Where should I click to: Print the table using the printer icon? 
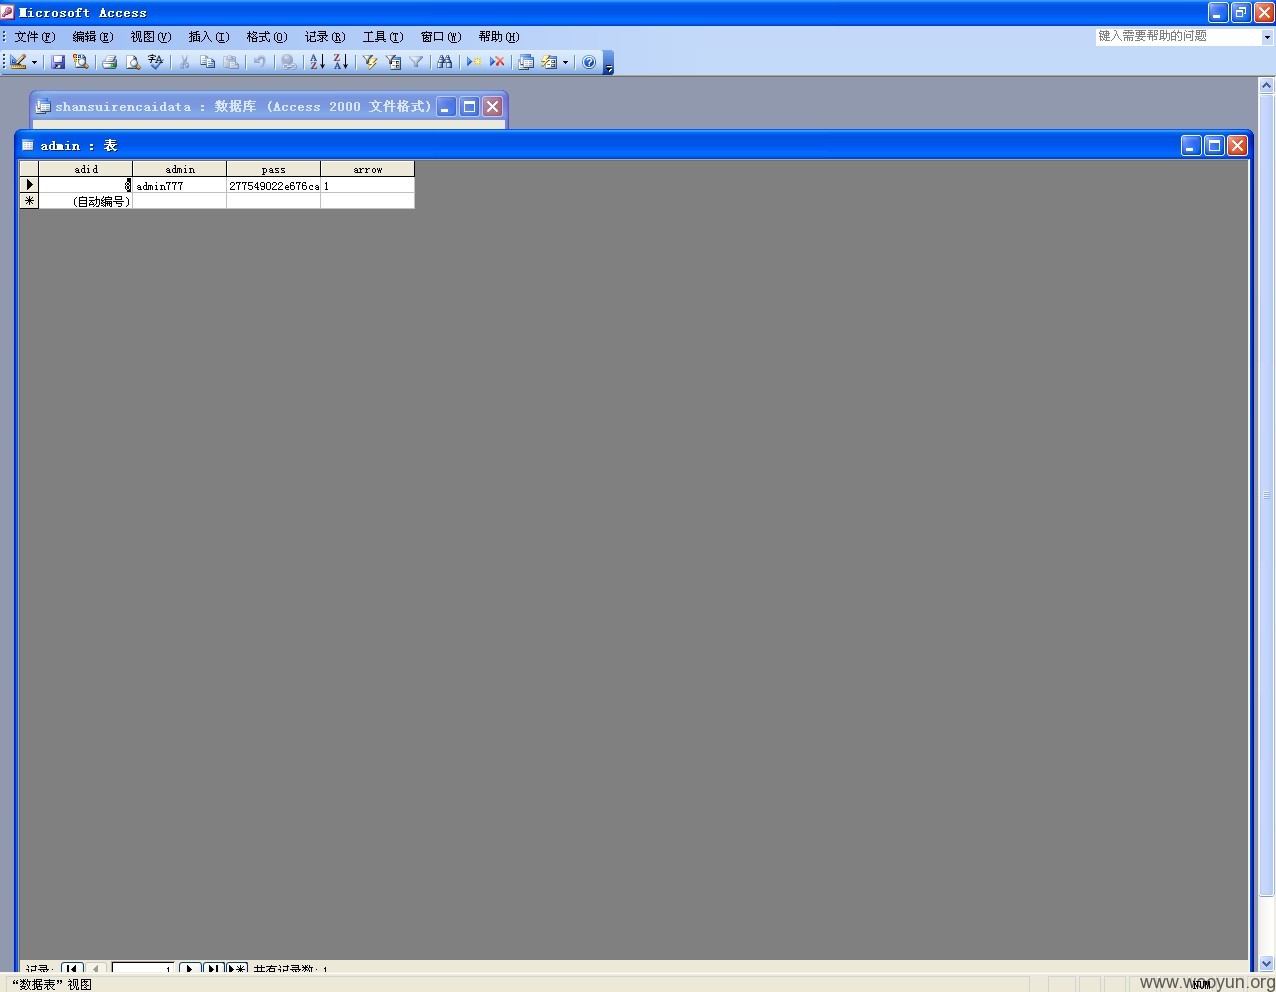tap(109, 62)
